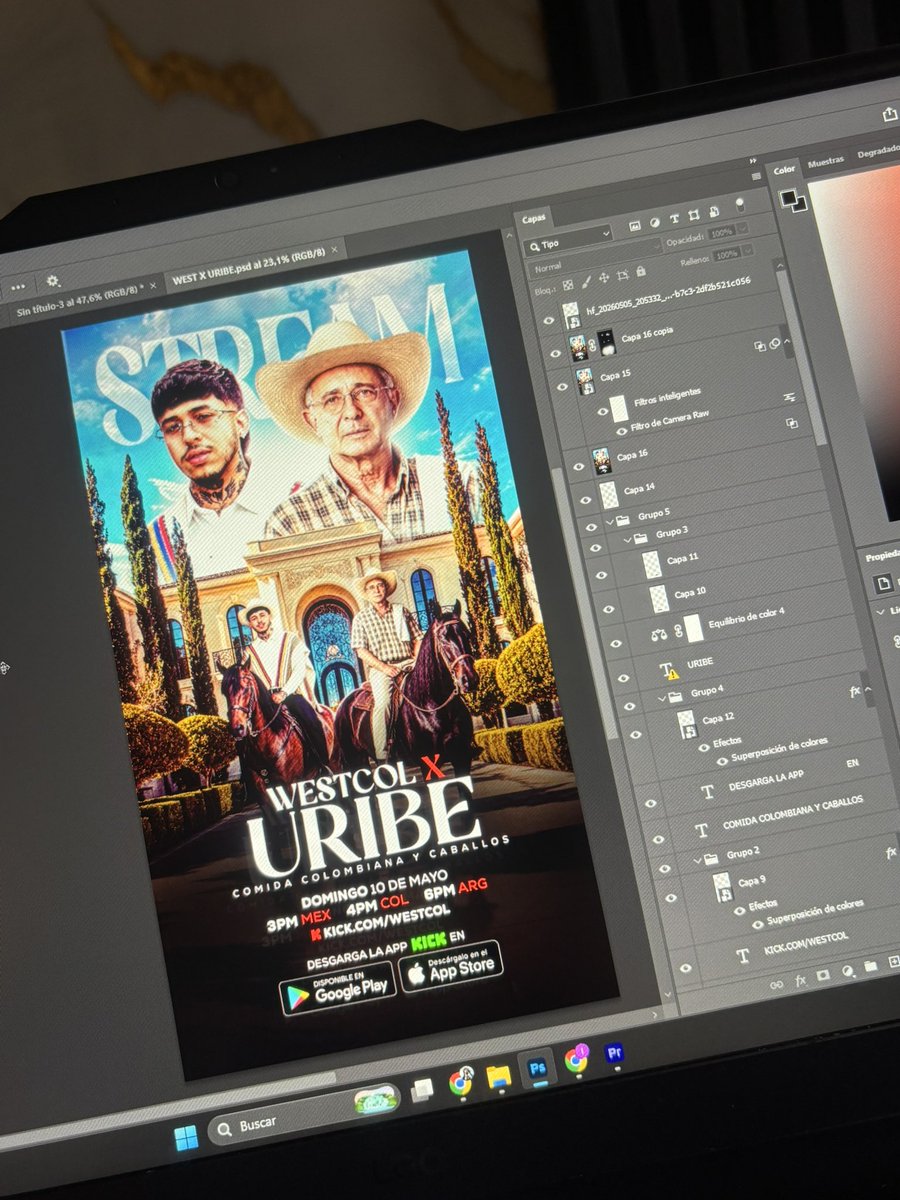Enable the smart object filter icon

click(x=714, y=211)
